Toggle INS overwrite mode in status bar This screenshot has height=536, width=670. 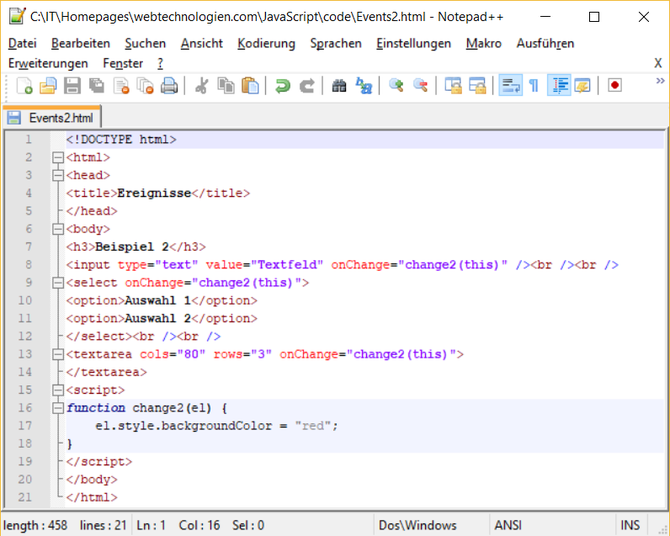(x=630, y=525)
